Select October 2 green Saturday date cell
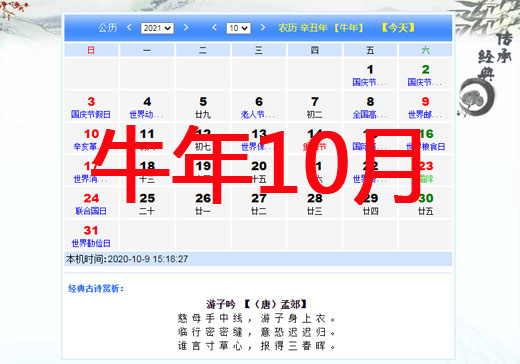 (425, 74)
